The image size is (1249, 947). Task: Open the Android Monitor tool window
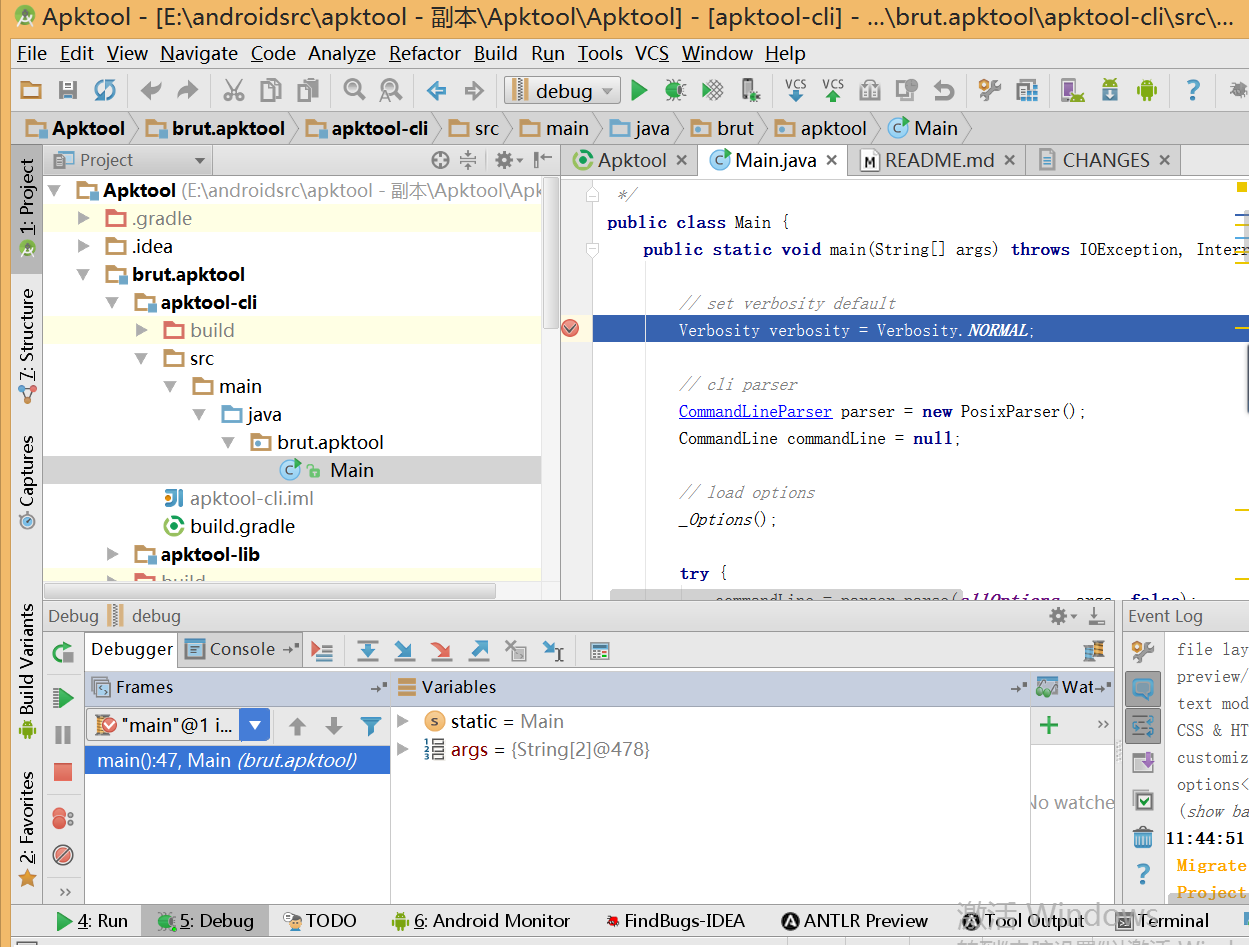[x=481, y=921]
